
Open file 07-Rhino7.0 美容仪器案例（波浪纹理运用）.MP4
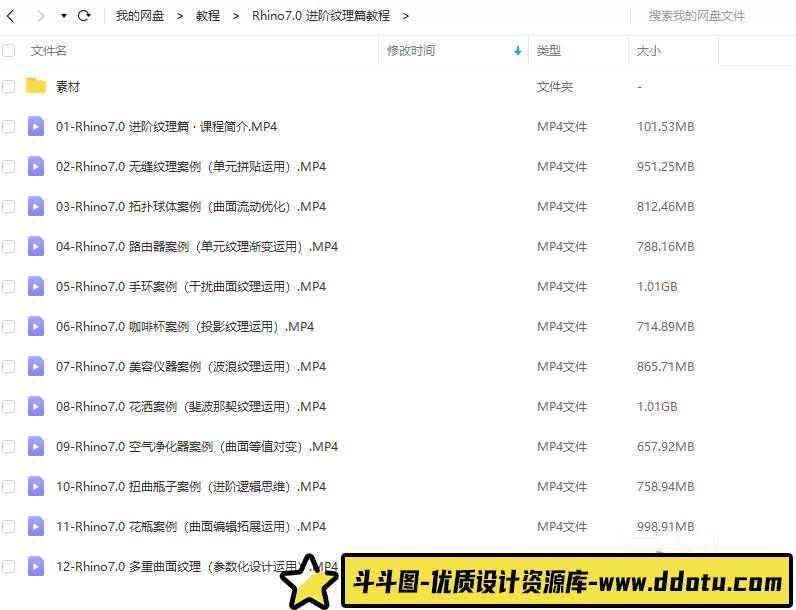(x=191, y=366)
